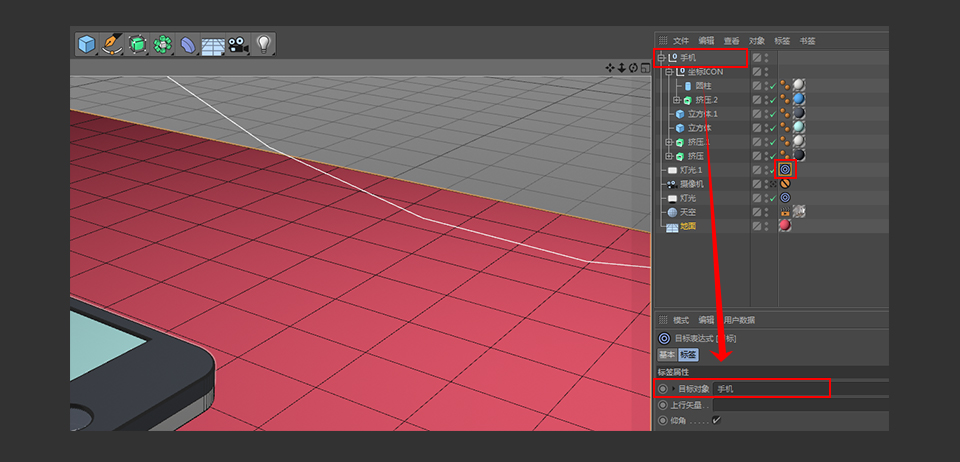
Task: Select the 天空 object in list
Action: tap(688, 212)
